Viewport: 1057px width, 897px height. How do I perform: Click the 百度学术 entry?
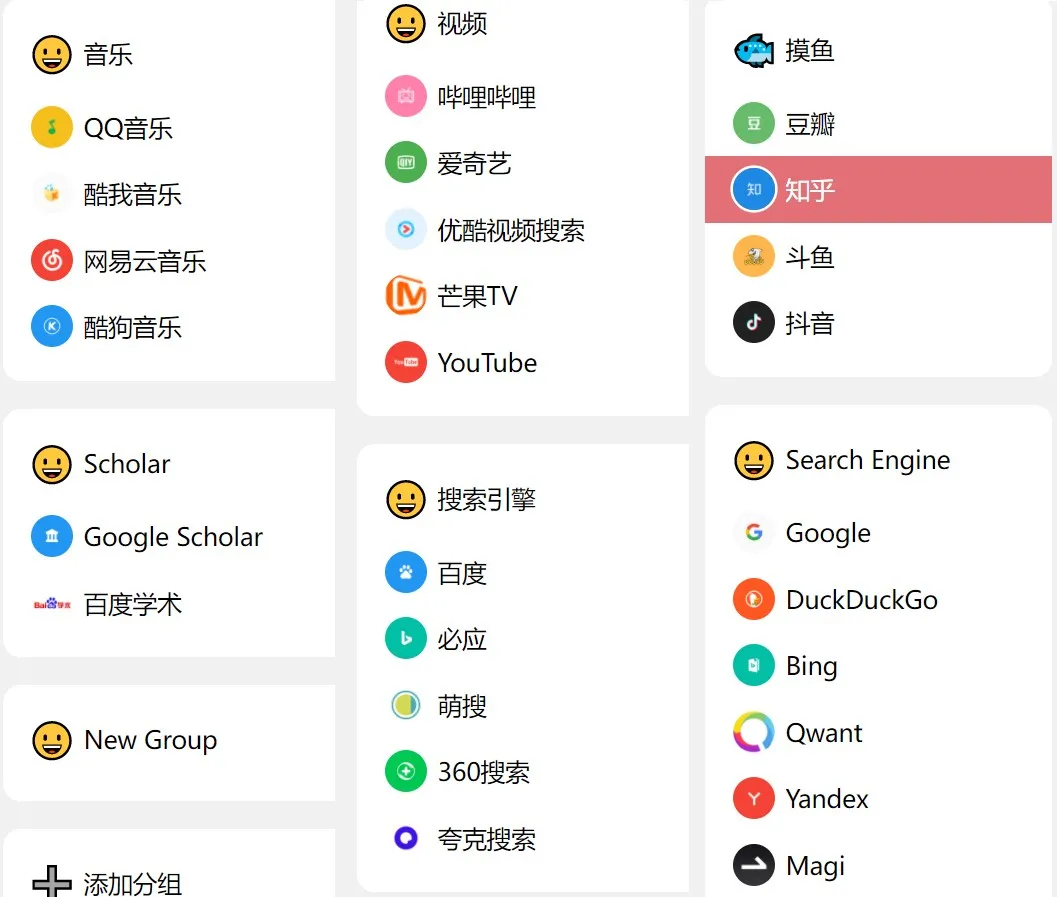(107, 604)
